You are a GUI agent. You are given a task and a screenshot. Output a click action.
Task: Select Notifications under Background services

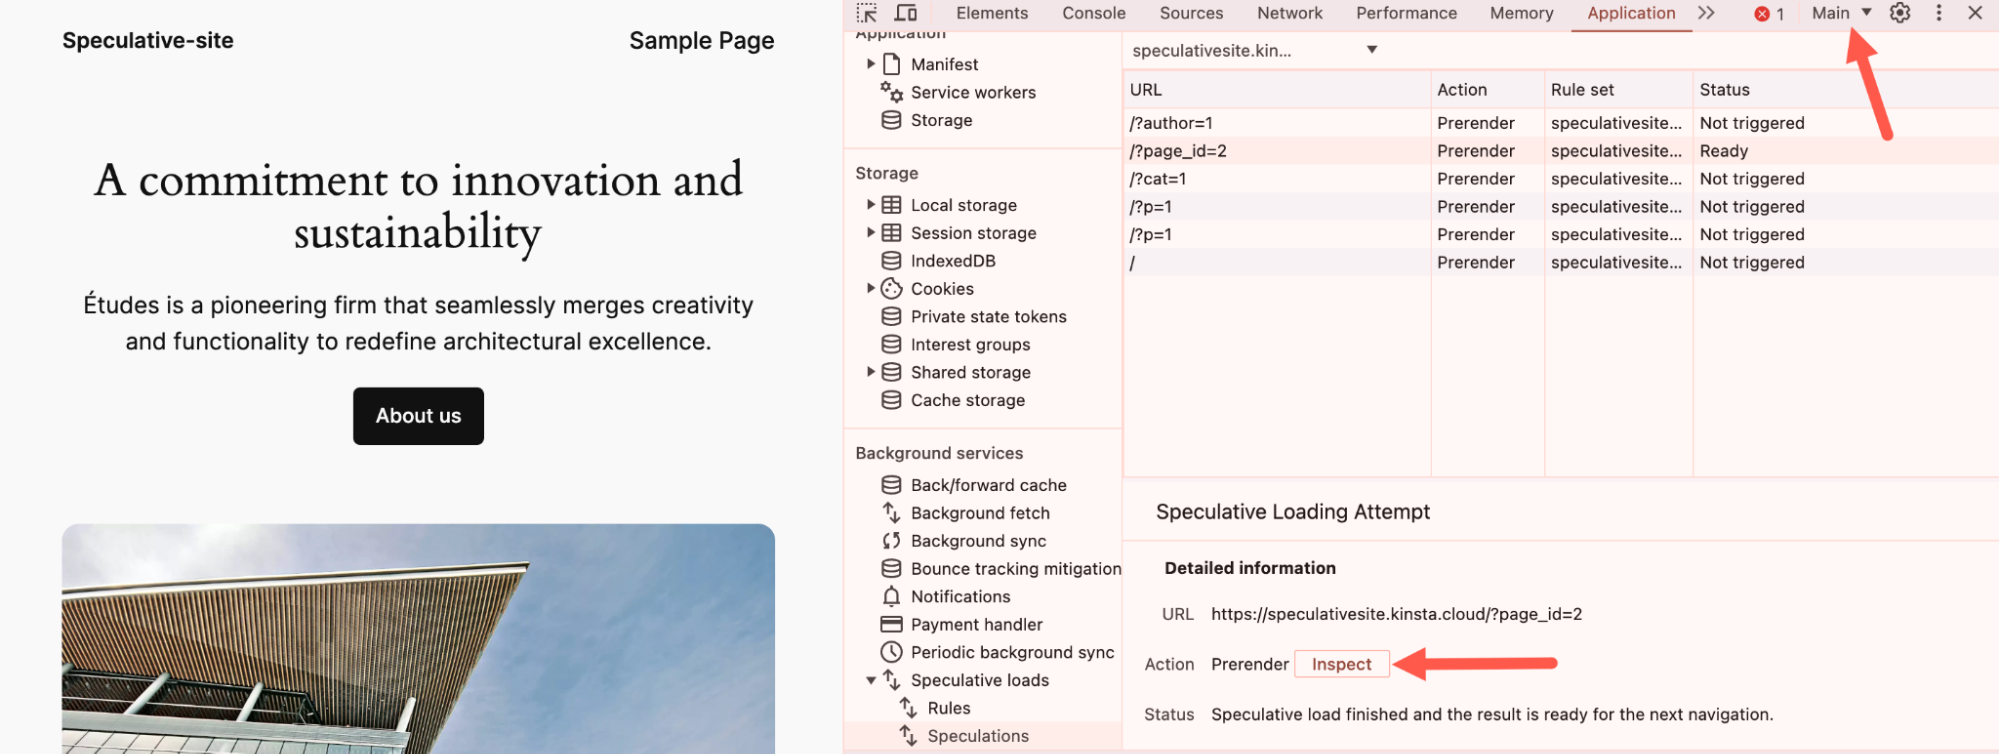[x=960, y=597]
